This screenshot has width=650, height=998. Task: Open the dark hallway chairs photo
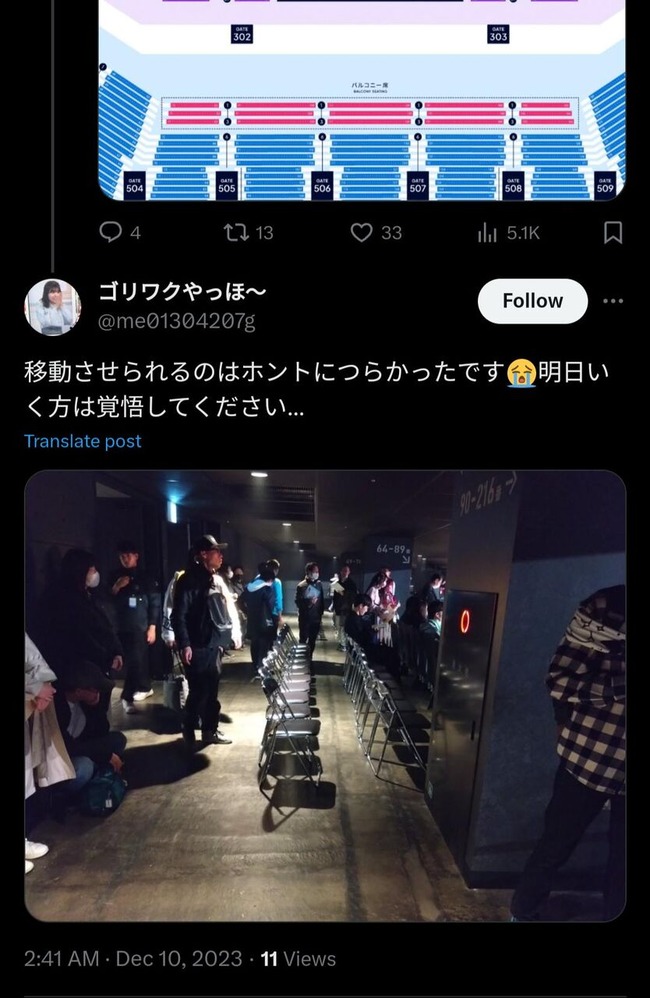pos(325,696)
